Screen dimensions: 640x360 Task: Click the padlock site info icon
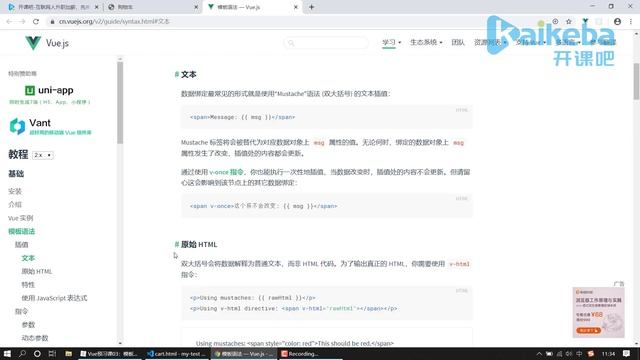coord(52,21)
